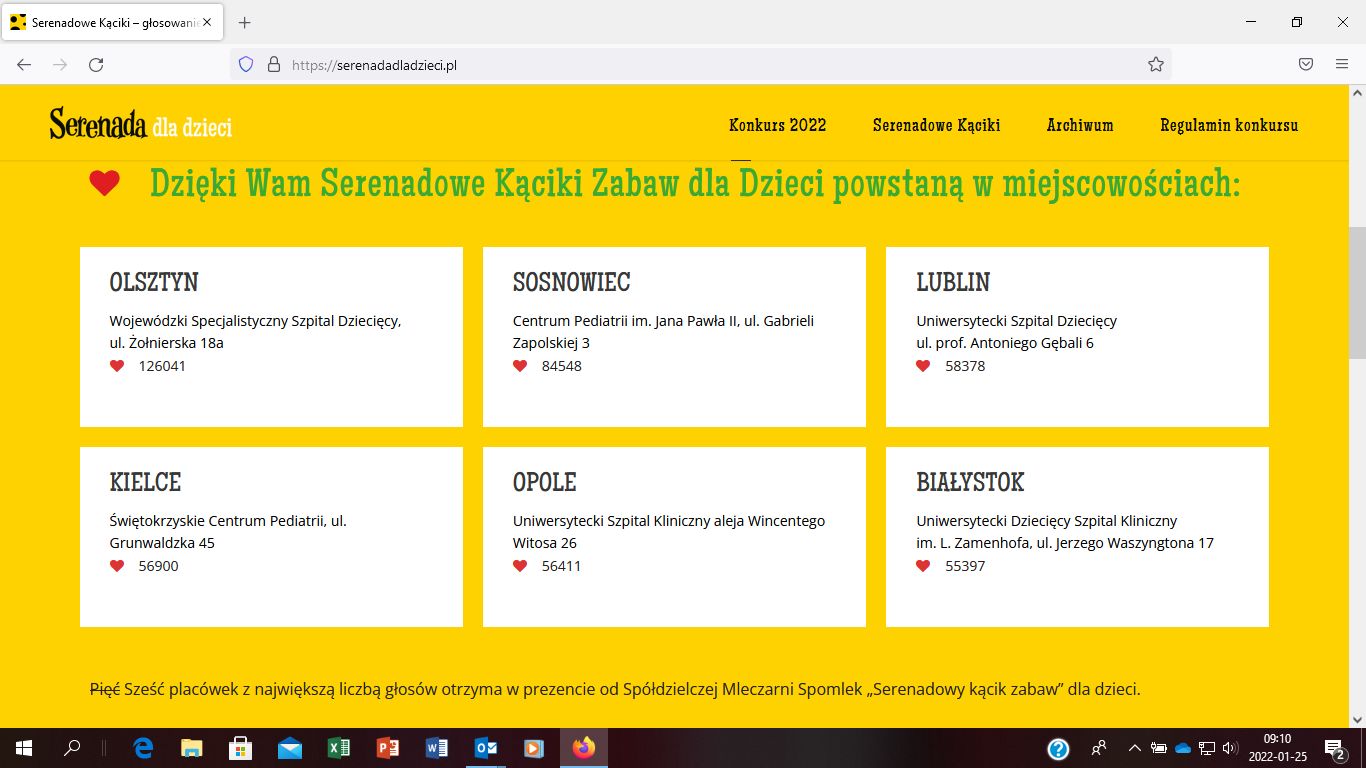The height and width of the screenshot is (768, 1366).
Task: Click the large red heart beside the headline
Action: (x=104, y=183)
